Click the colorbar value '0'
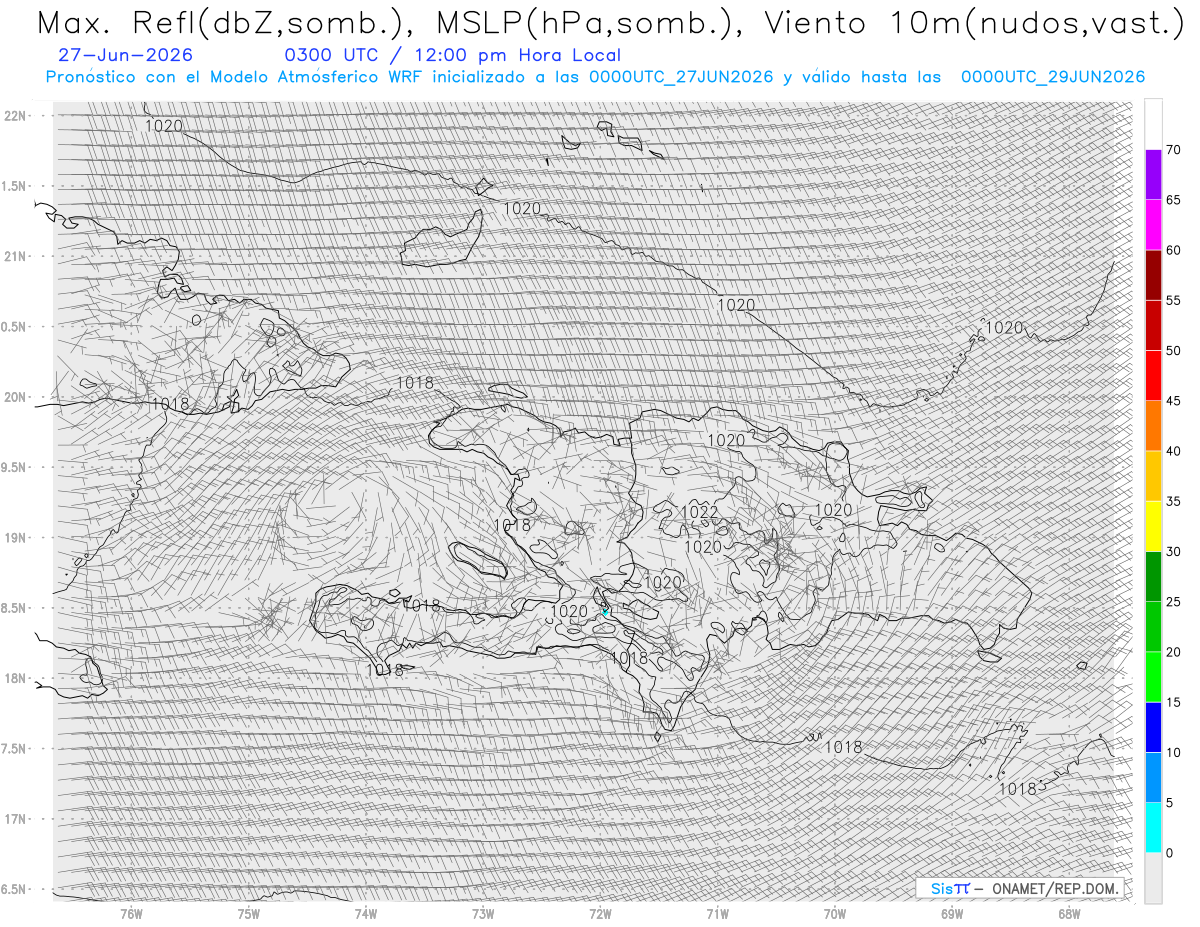This screenshot has width=1200, height=927. [x=1170, y=852]
